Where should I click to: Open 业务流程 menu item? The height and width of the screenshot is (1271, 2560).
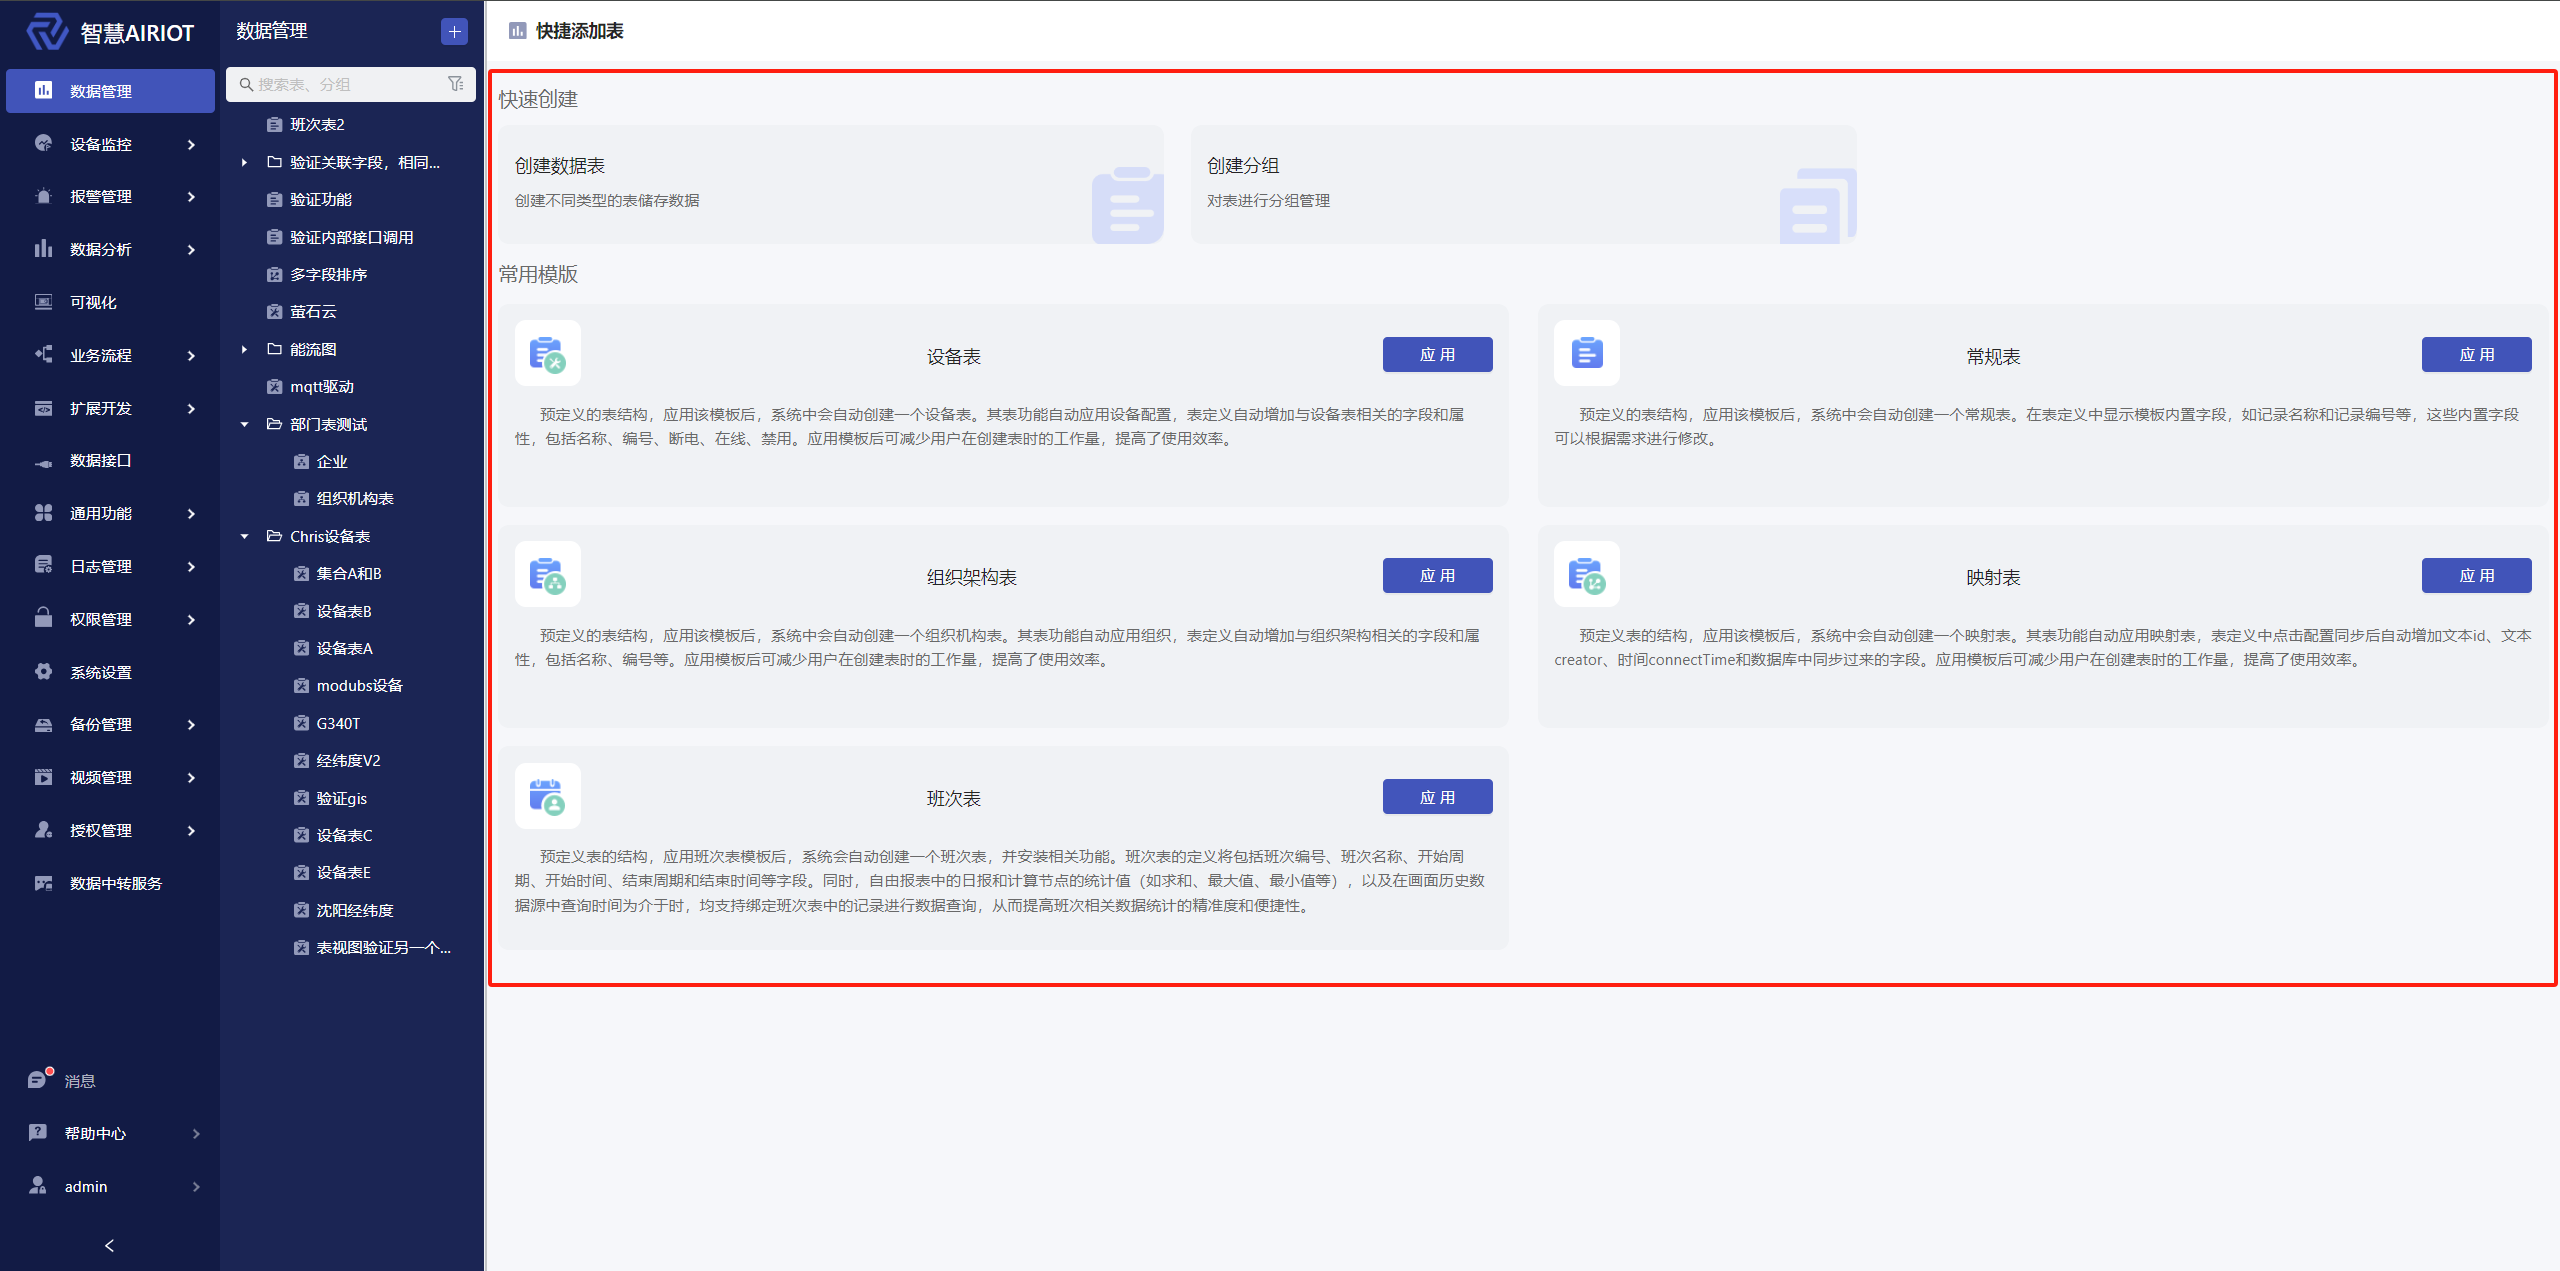[110, 355]
